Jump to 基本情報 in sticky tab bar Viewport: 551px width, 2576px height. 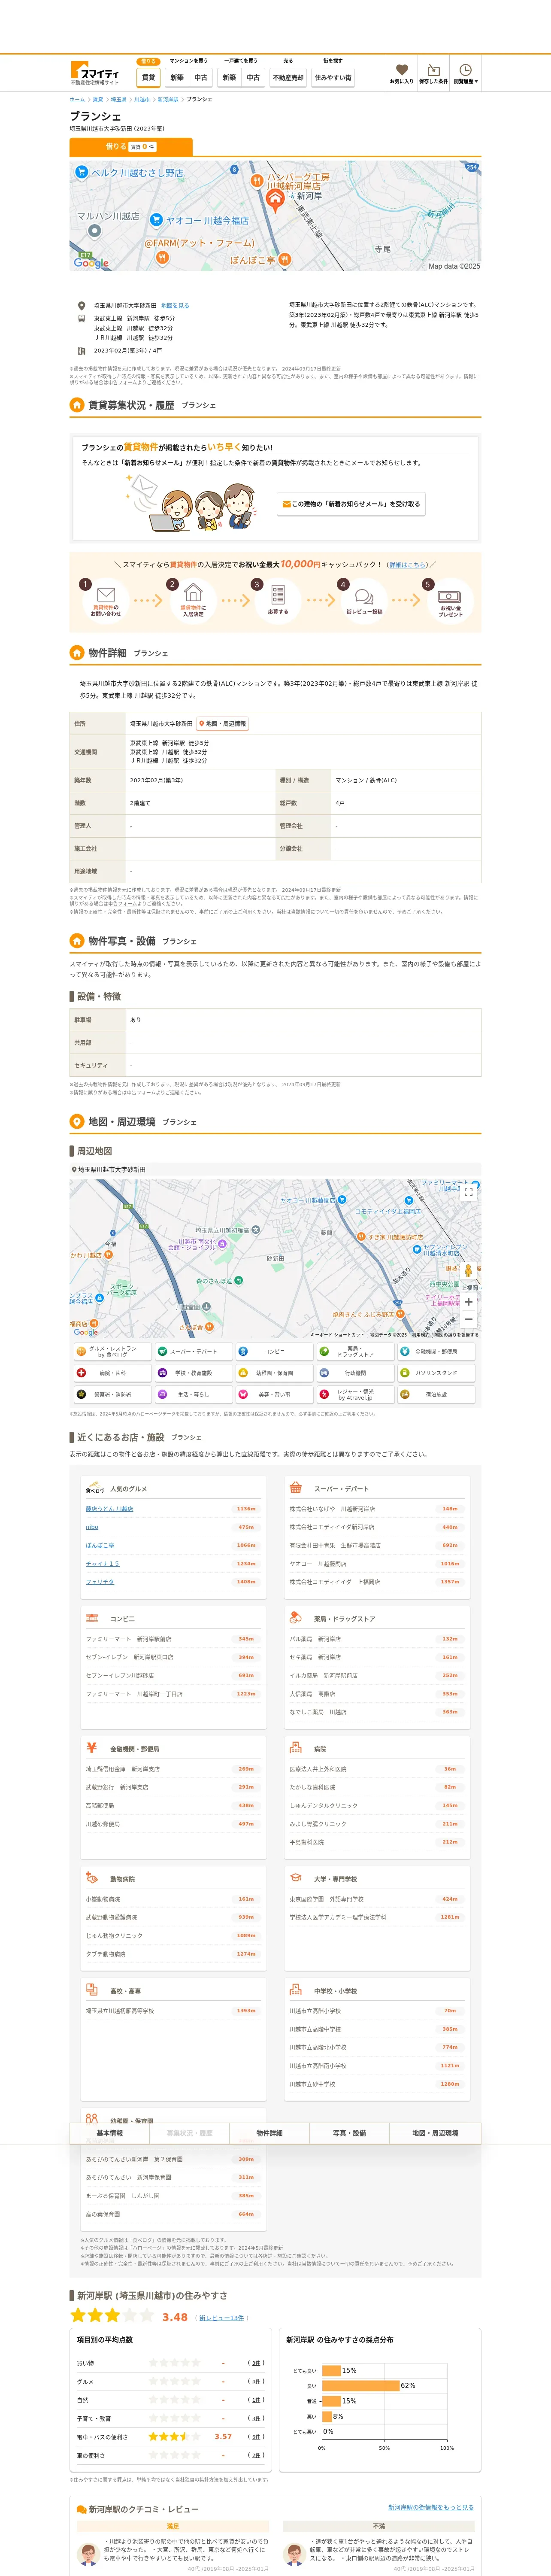(109, 2133)
